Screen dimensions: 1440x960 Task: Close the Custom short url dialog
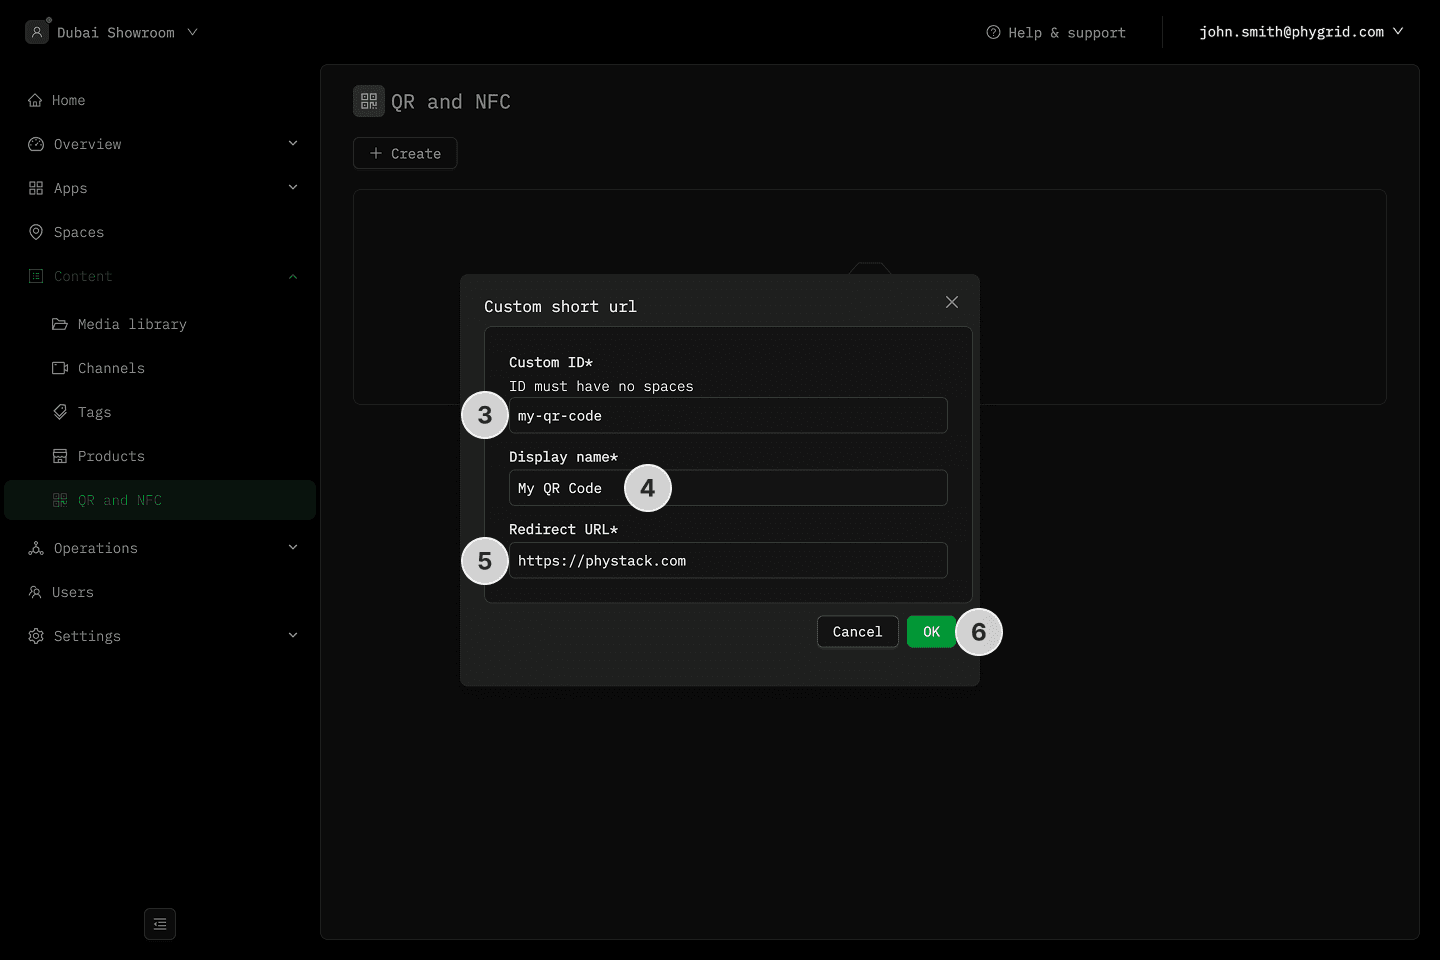pos(952,302)
